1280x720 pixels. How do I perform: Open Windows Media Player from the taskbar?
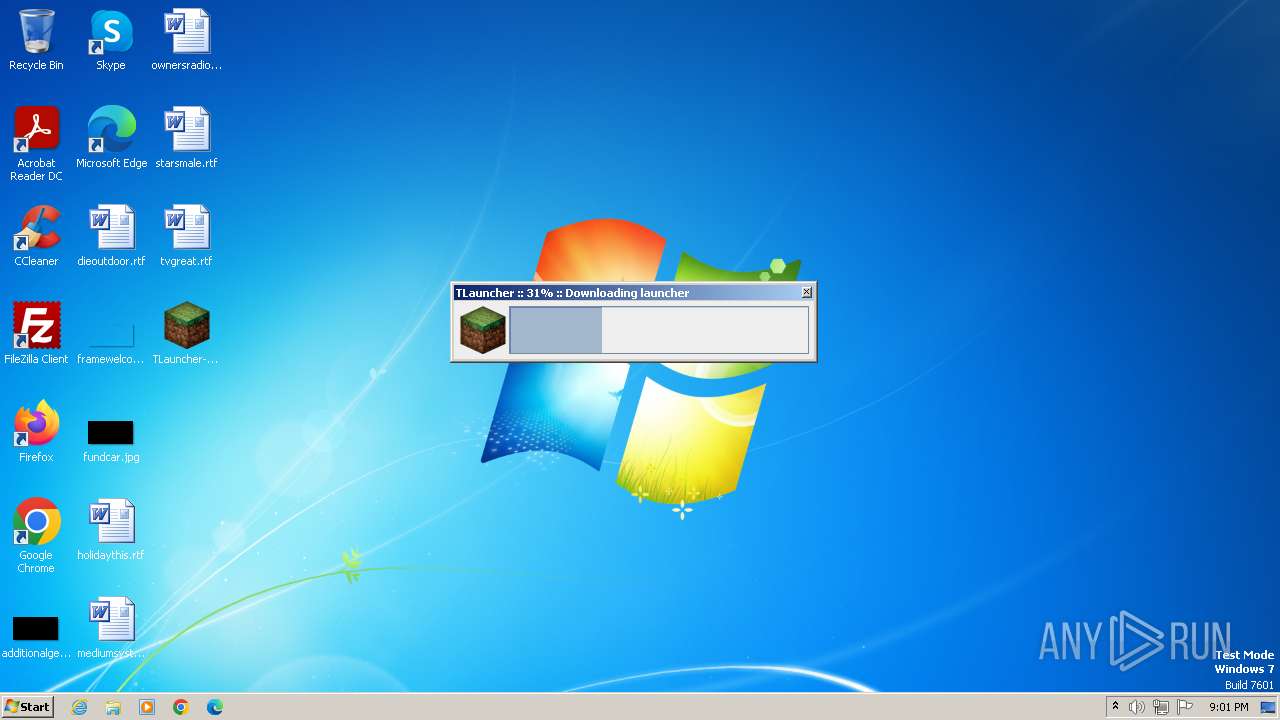pyautogui.click(x=147, y=707)
